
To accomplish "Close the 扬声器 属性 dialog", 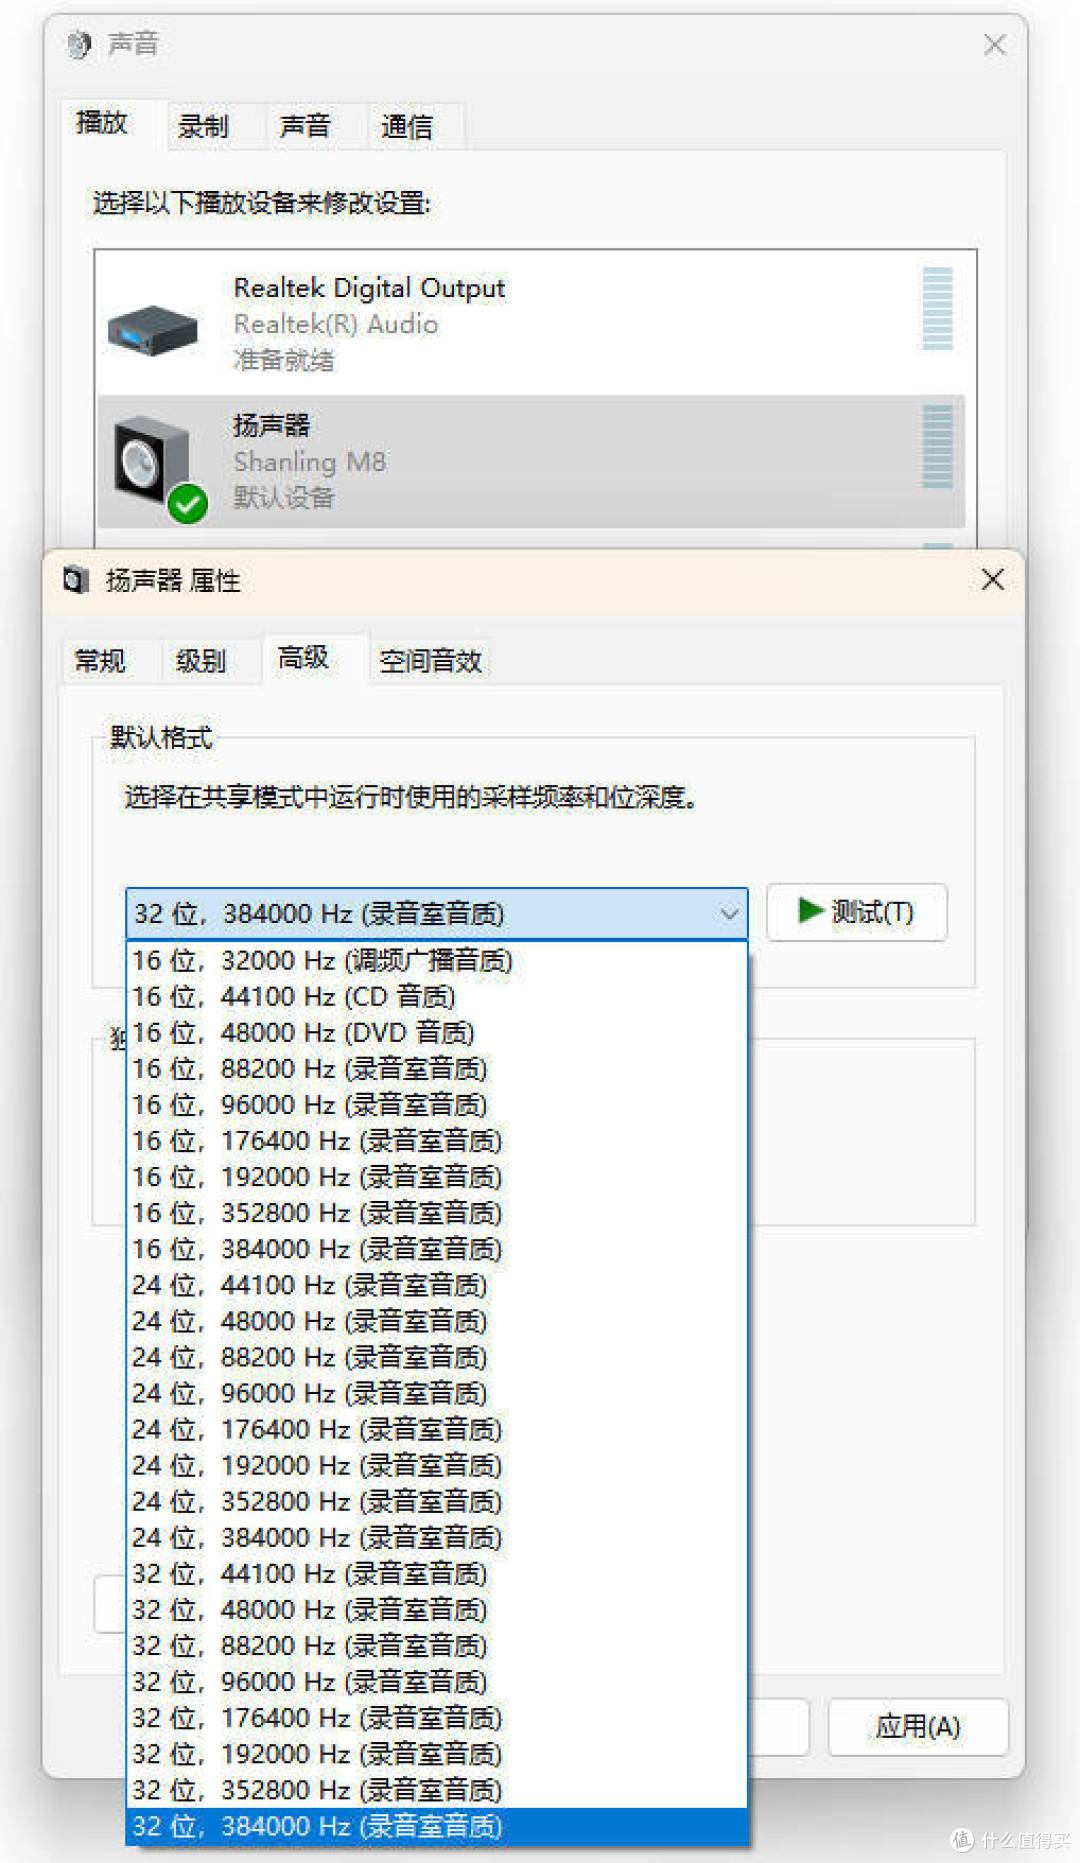I will click(993, 579).
